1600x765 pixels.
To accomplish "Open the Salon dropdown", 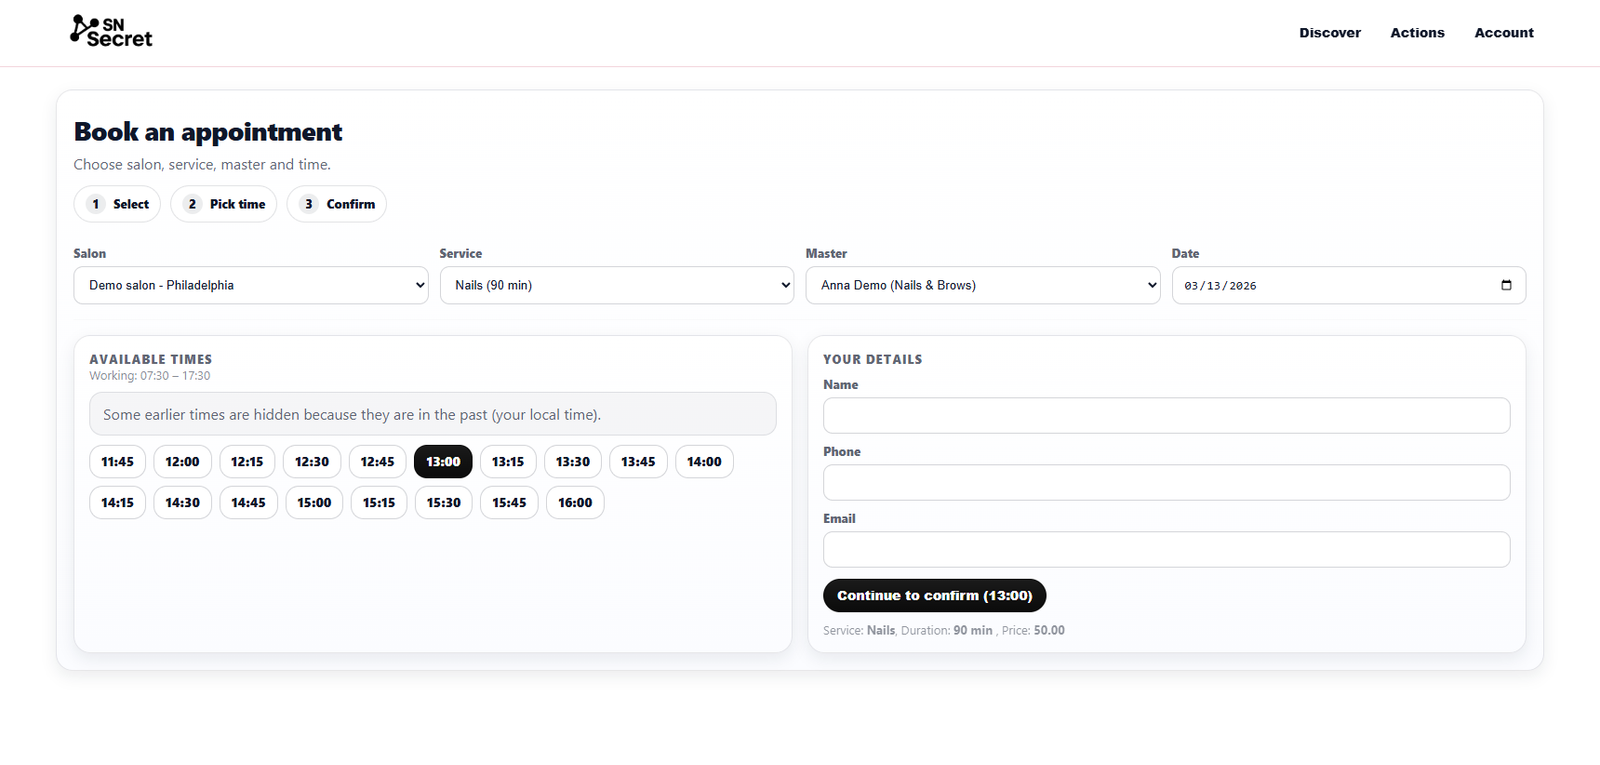I will pyautogui.click(x=251, y=285).
